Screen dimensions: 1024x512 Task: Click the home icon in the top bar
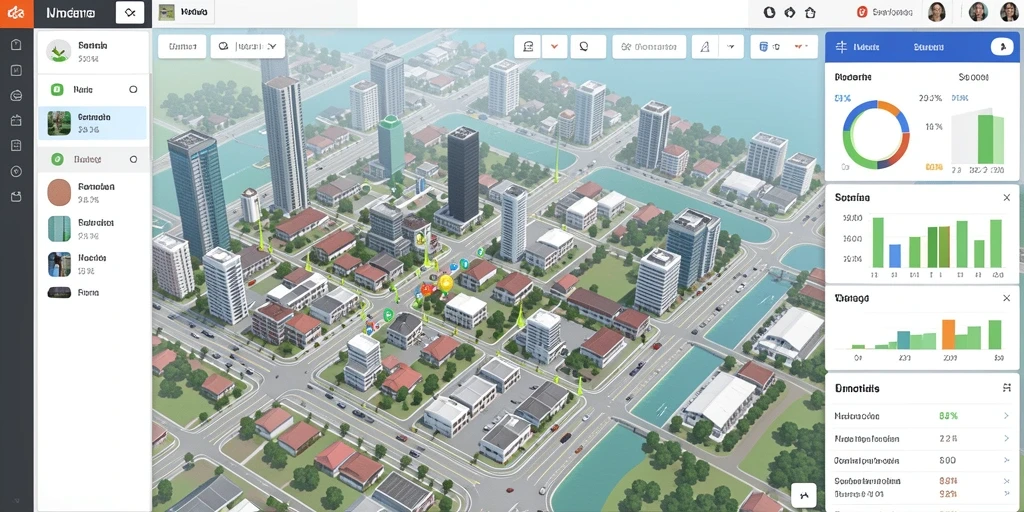coord(810,12)
